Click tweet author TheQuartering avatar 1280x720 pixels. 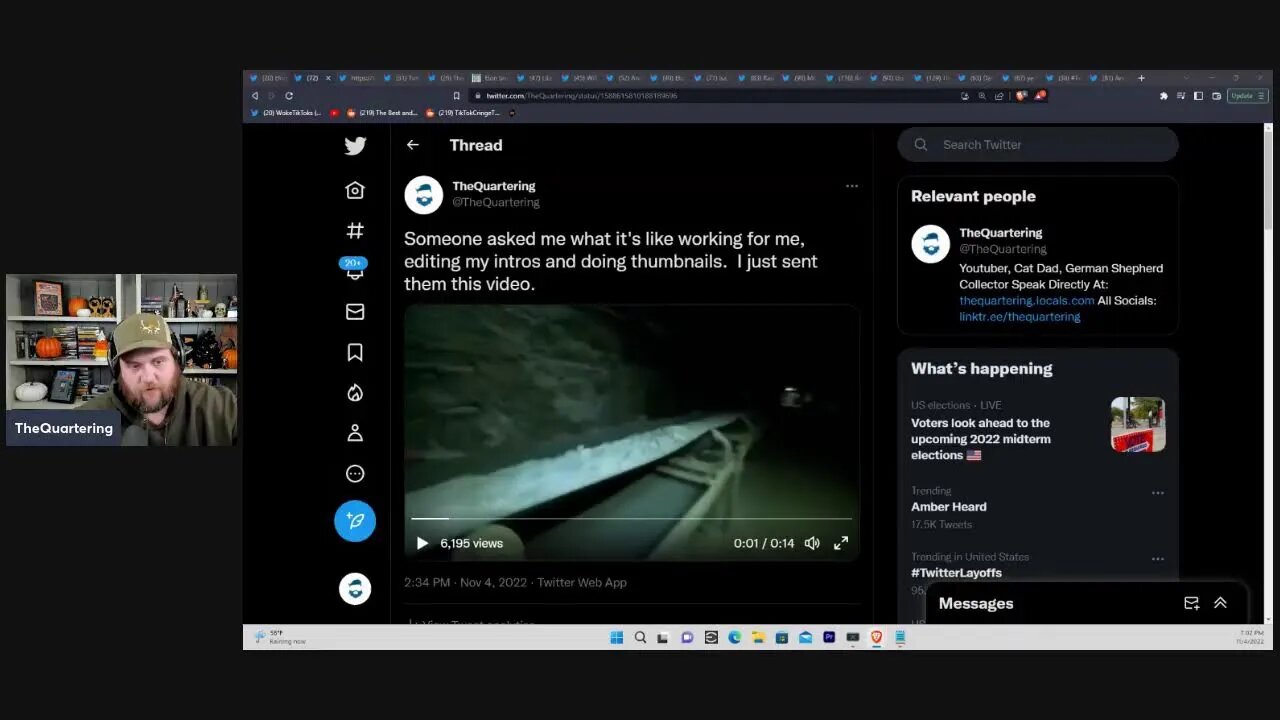point(423,195)
